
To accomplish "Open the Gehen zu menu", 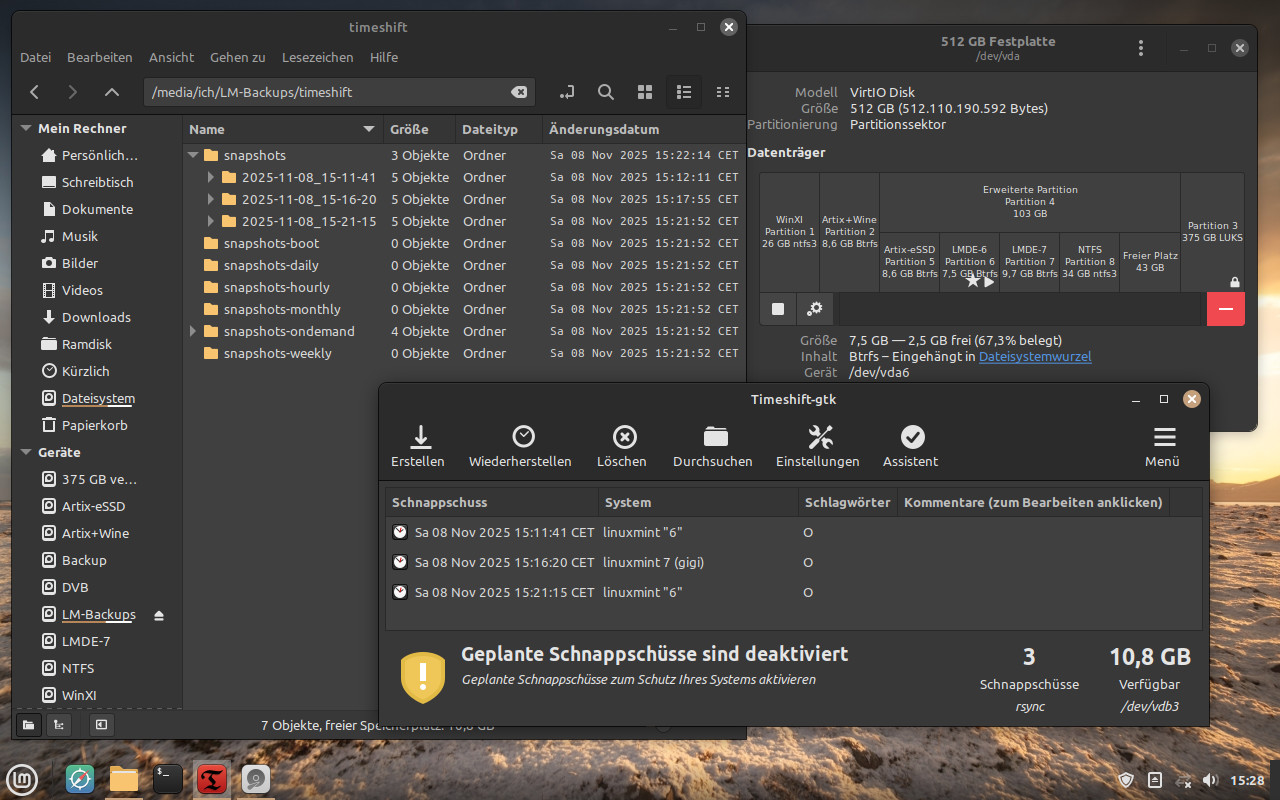I will (237, 57).
